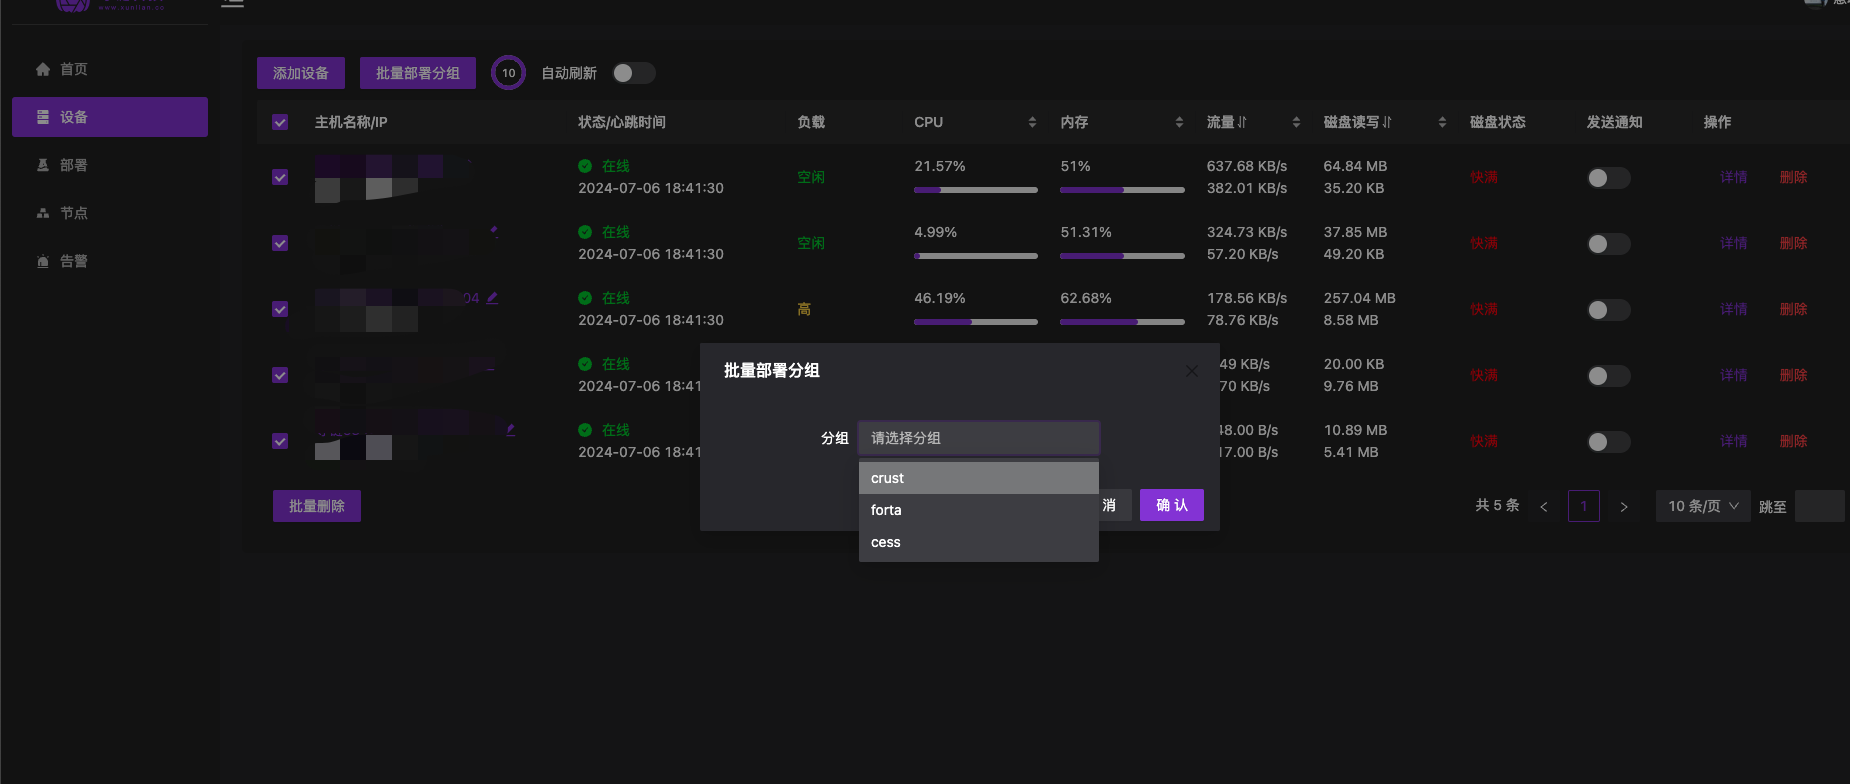The height and width of the screenshot is (784, 1850).
Task: Click the 跳至 page jump input field
Action: click(x=1818, y=506)
